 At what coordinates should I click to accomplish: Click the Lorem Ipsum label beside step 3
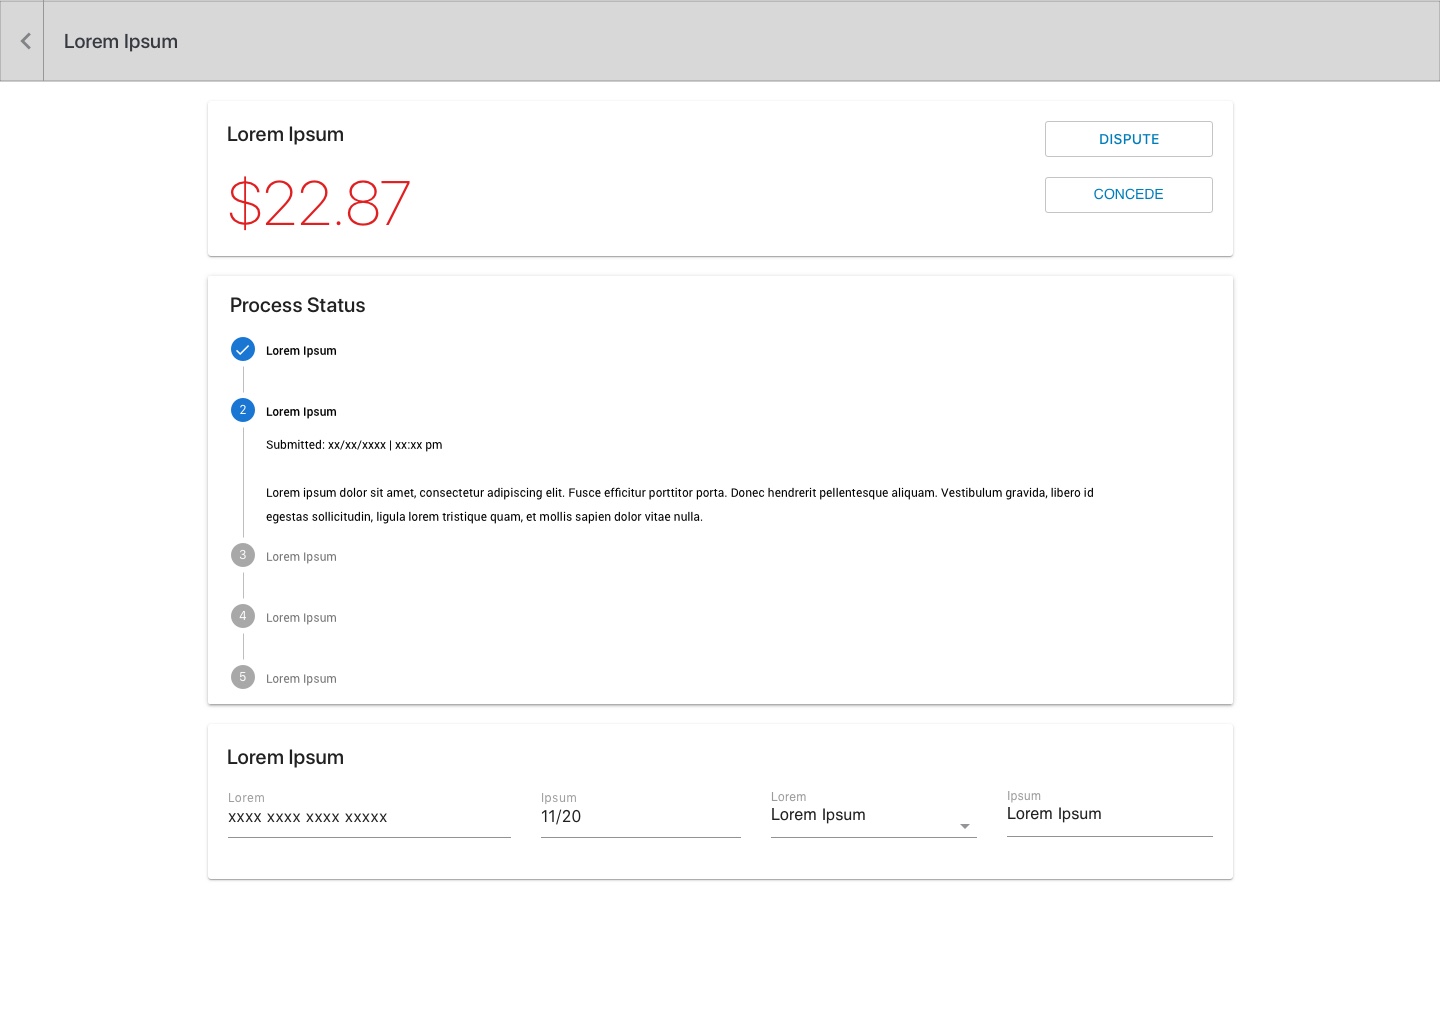pyautogui.click(x=301, y=557)
